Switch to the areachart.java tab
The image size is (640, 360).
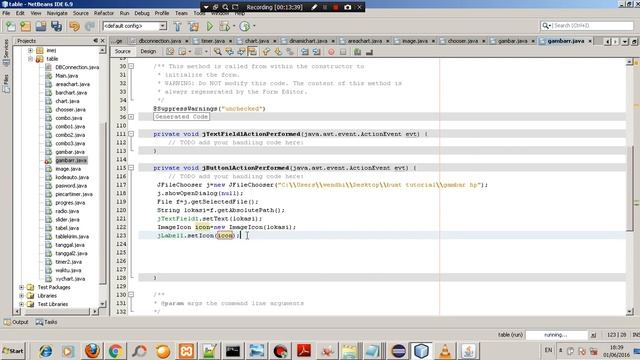[364, 41]
